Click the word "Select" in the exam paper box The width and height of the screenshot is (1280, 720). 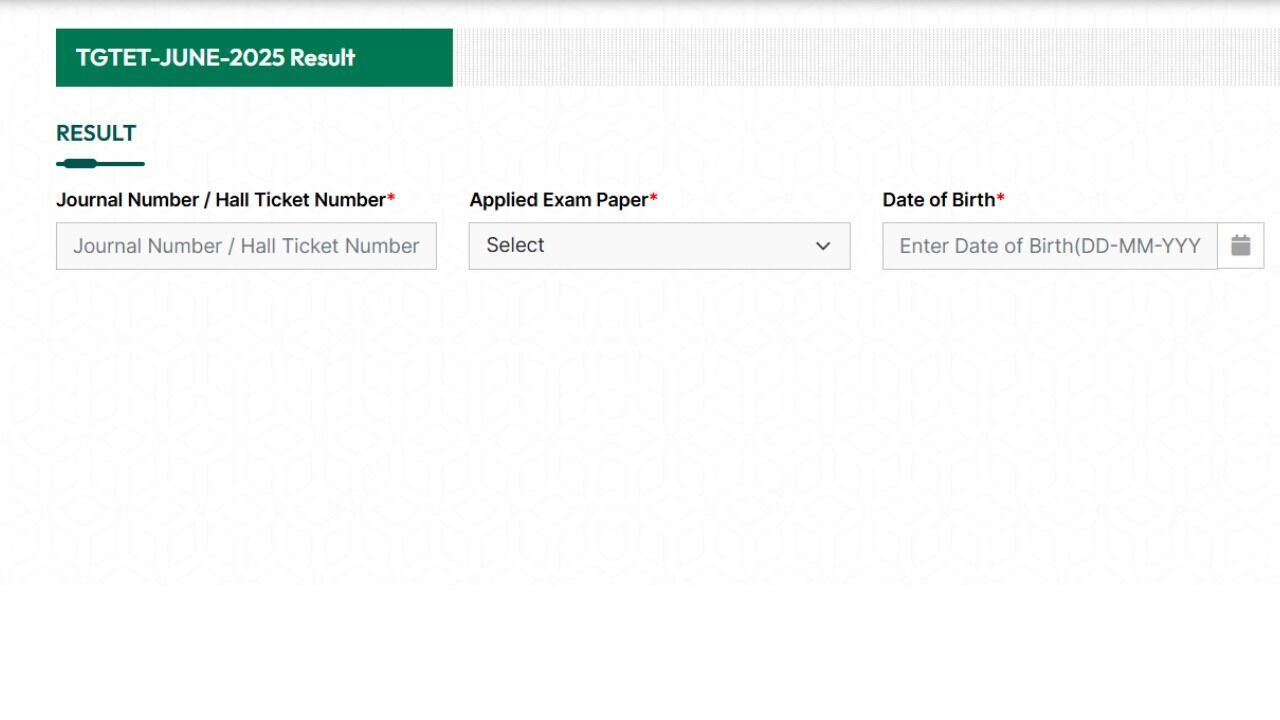click(515, 246)
